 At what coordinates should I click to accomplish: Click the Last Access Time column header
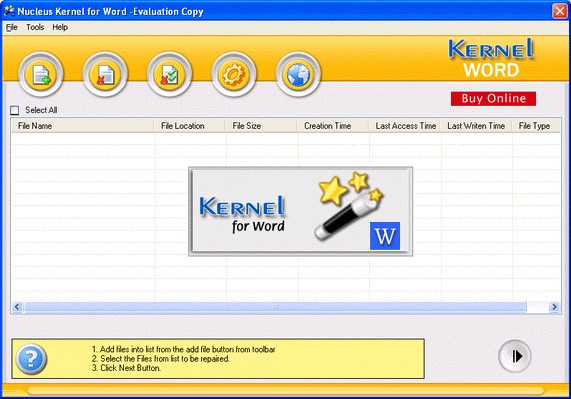(404, 126)
